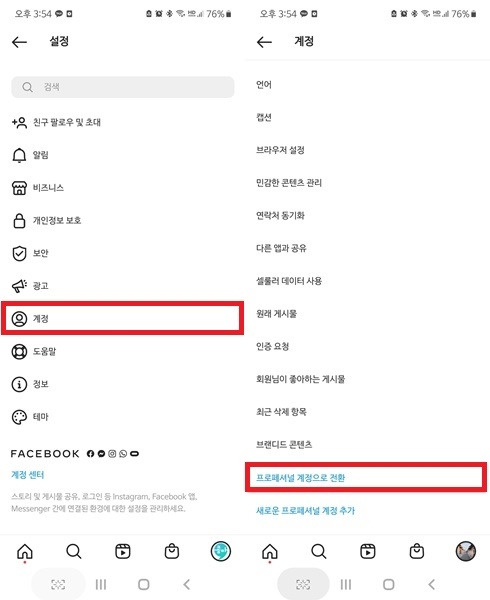Screen dimensions: 490x600
Task: Tap search magnifier in right bottom bar
Action: 319,551
